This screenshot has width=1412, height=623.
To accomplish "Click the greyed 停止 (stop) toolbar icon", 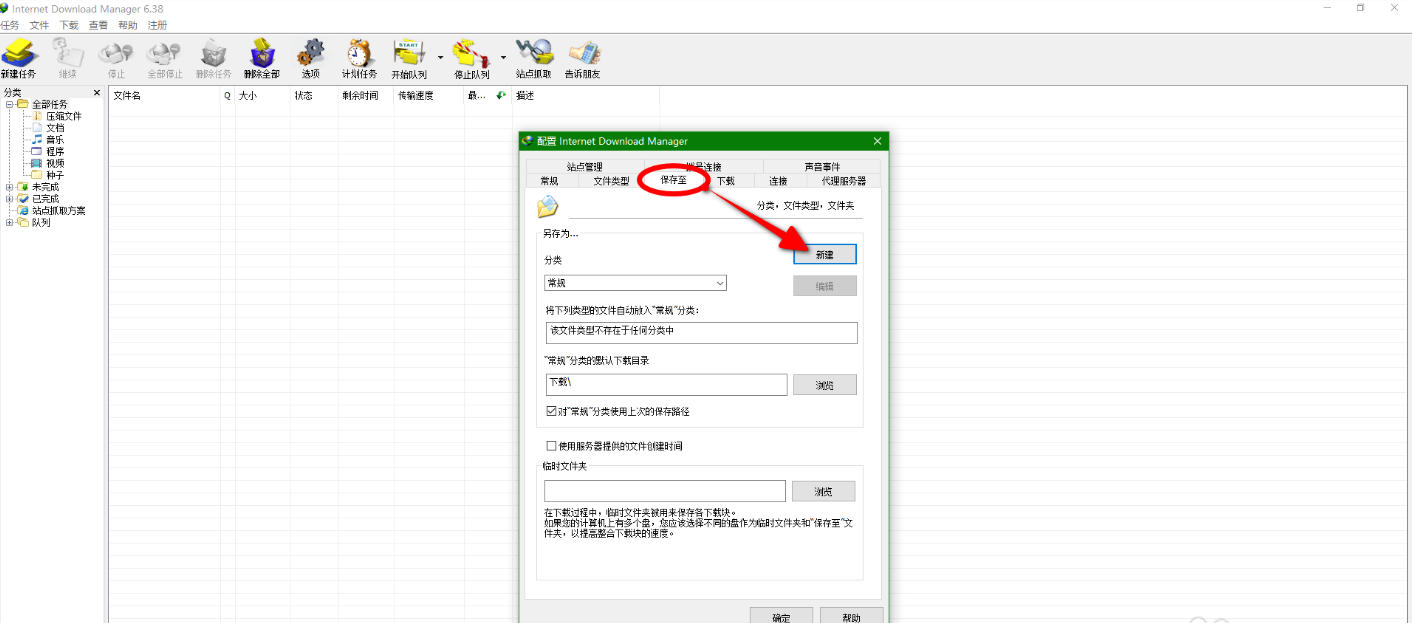I will [116, 59].
